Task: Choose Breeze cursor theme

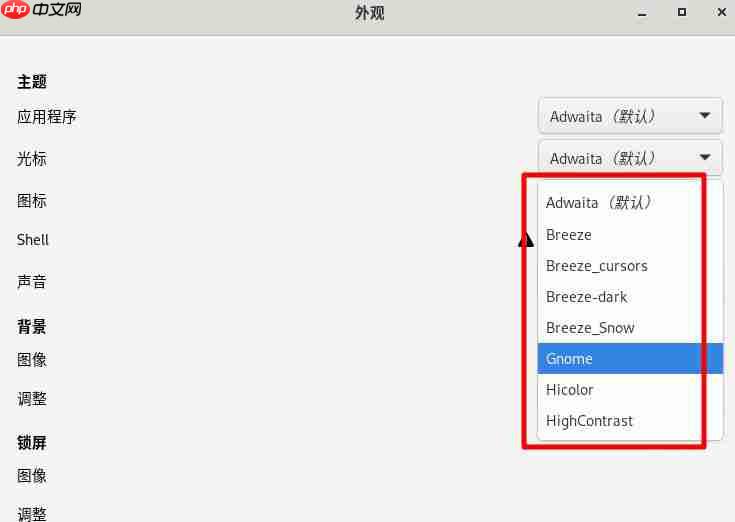Action: (630, 234)
